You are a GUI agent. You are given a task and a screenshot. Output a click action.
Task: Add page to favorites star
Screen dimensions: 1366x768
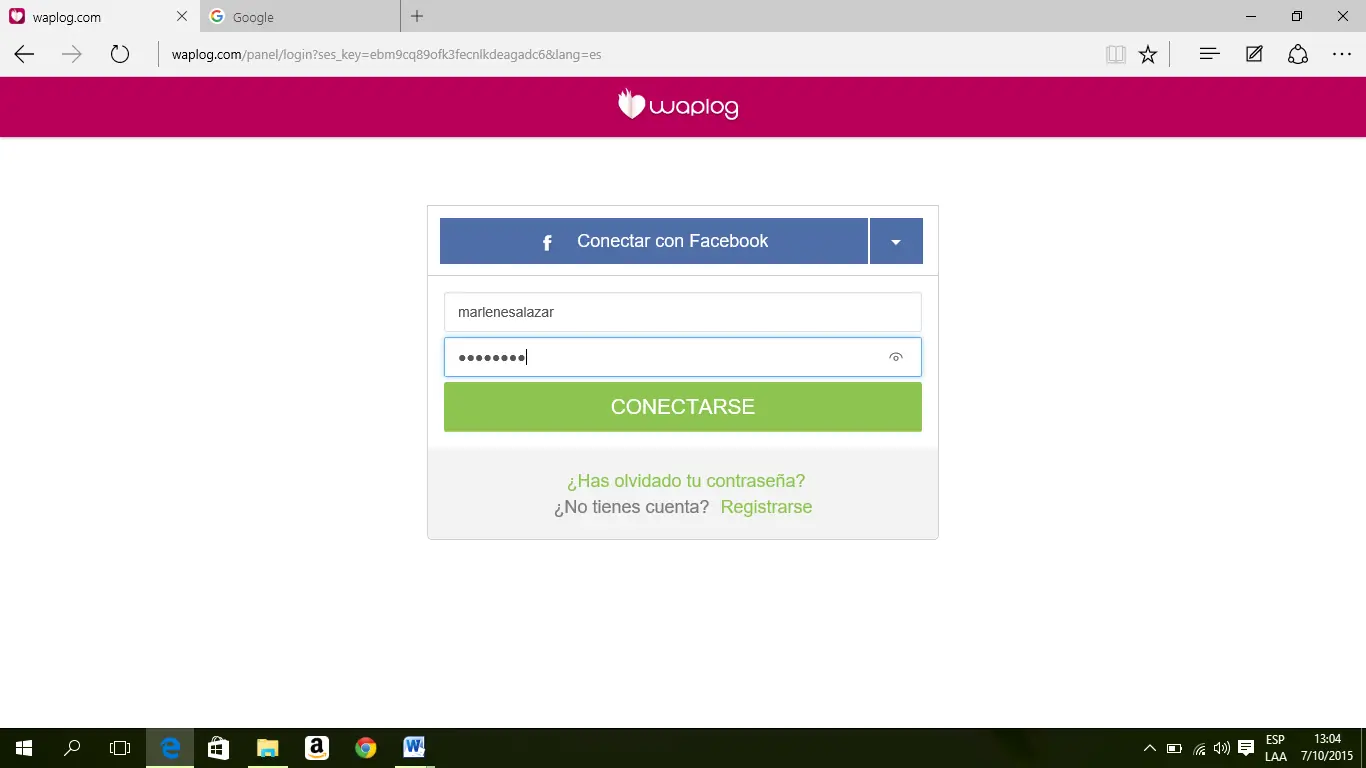click(1148, 54)
